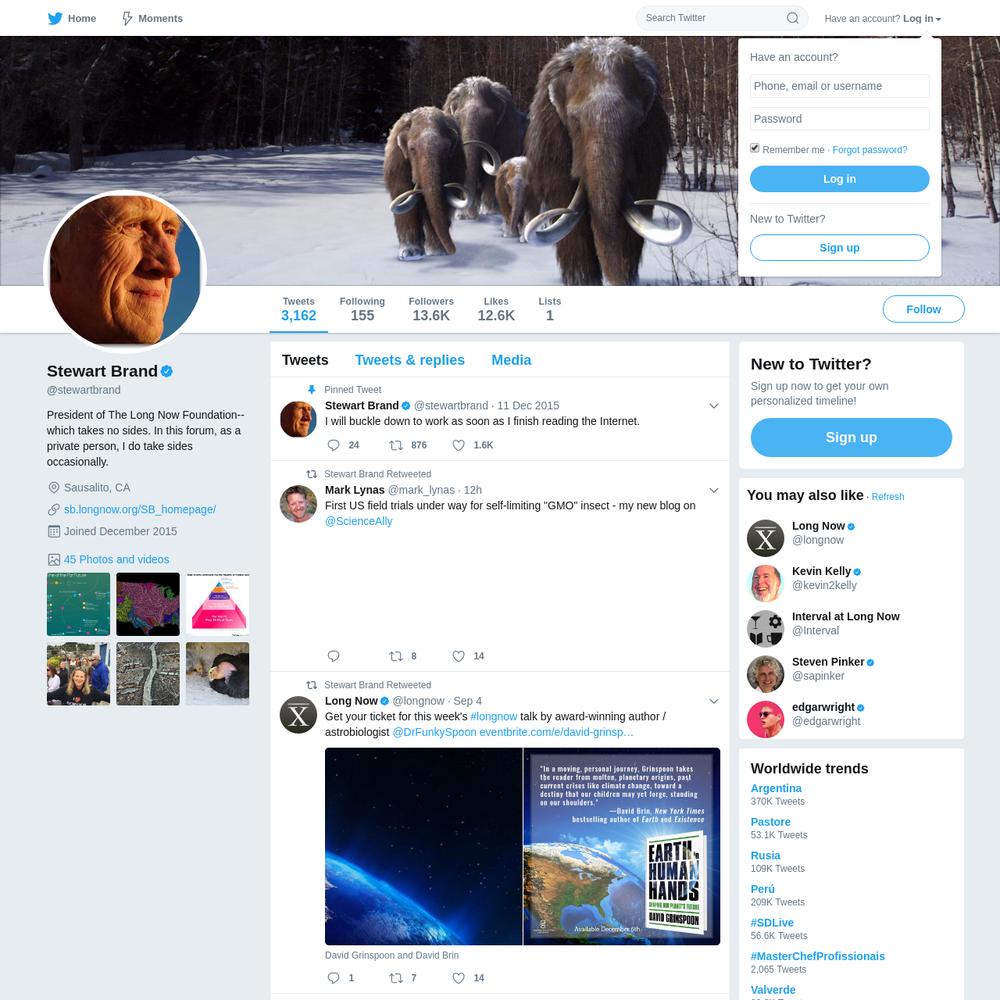This screenshot has width=1000, height=1000.
Task: Open the #SDLive trend
Action: [772, 923]
